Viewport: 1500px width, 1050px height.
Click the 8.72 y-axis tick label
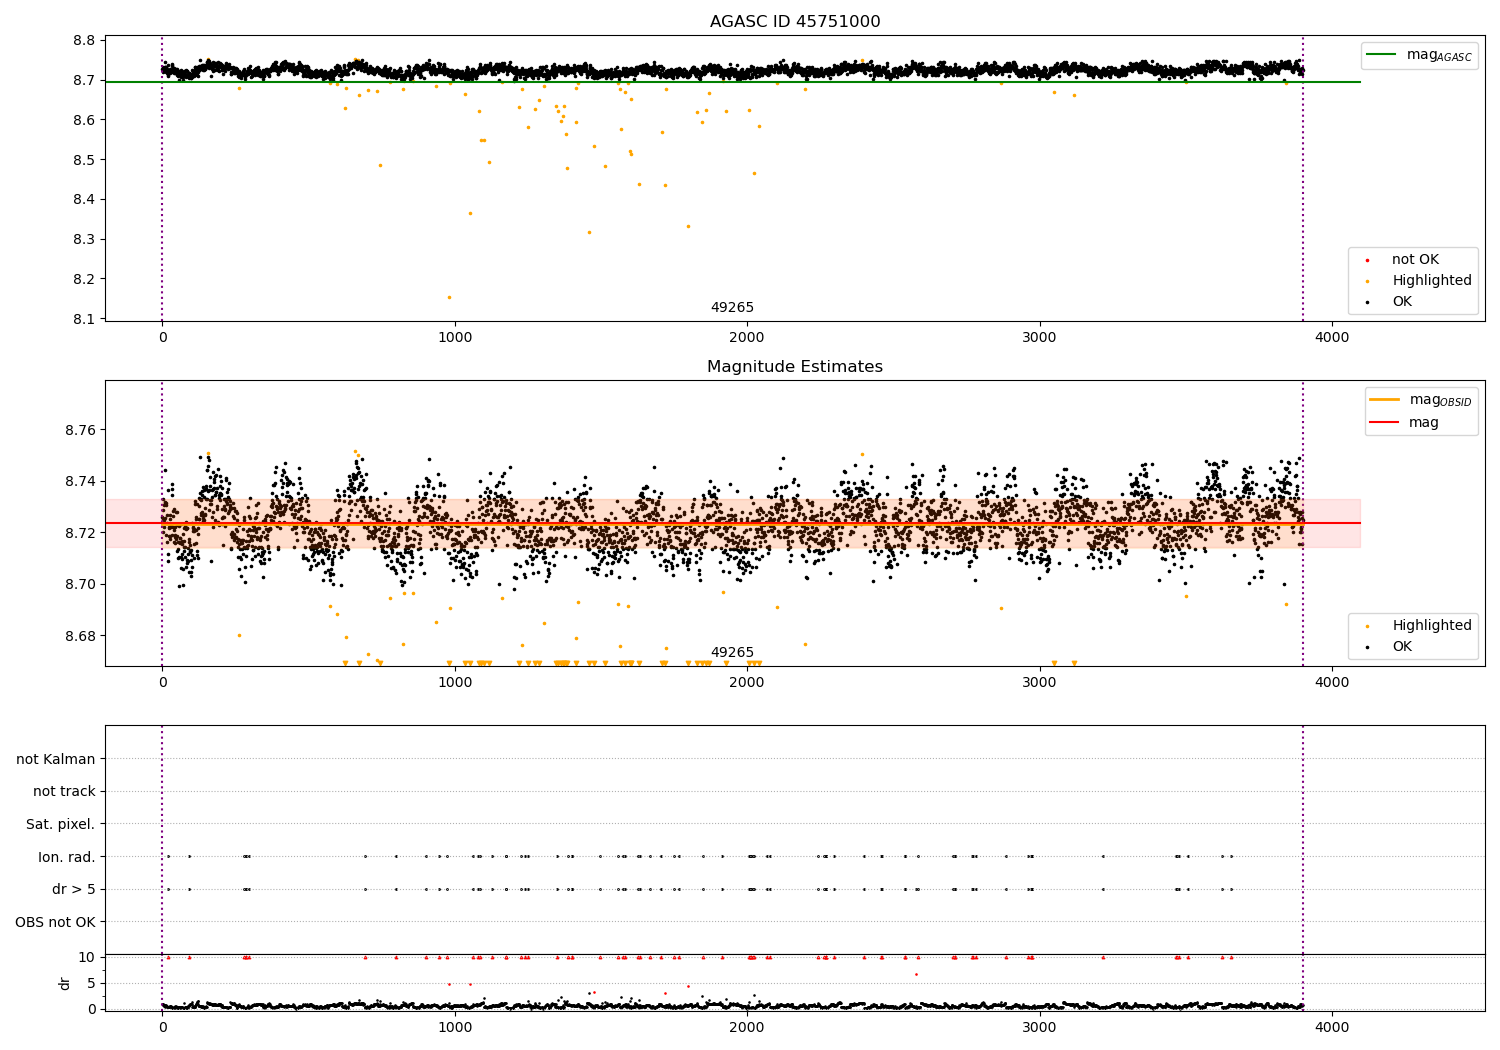coord(80,533)
